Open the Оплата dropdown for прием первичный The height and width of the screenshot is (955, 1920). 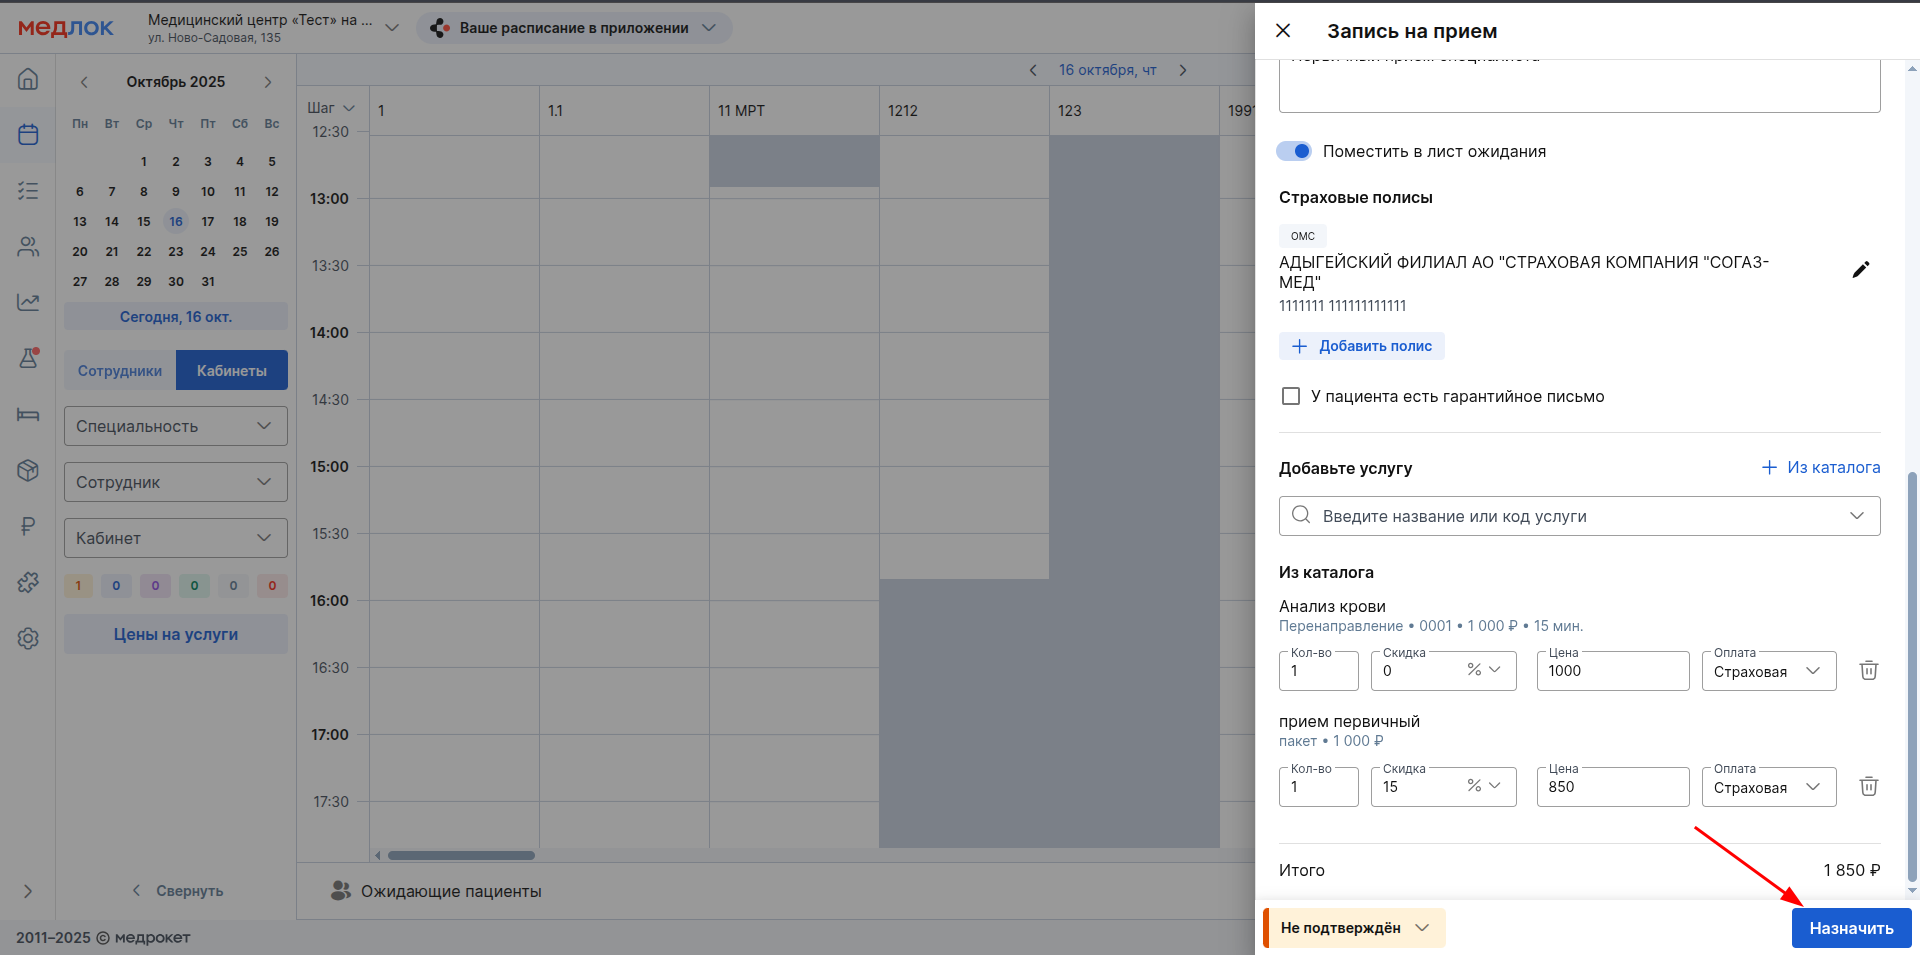(x=1768, y=787)
